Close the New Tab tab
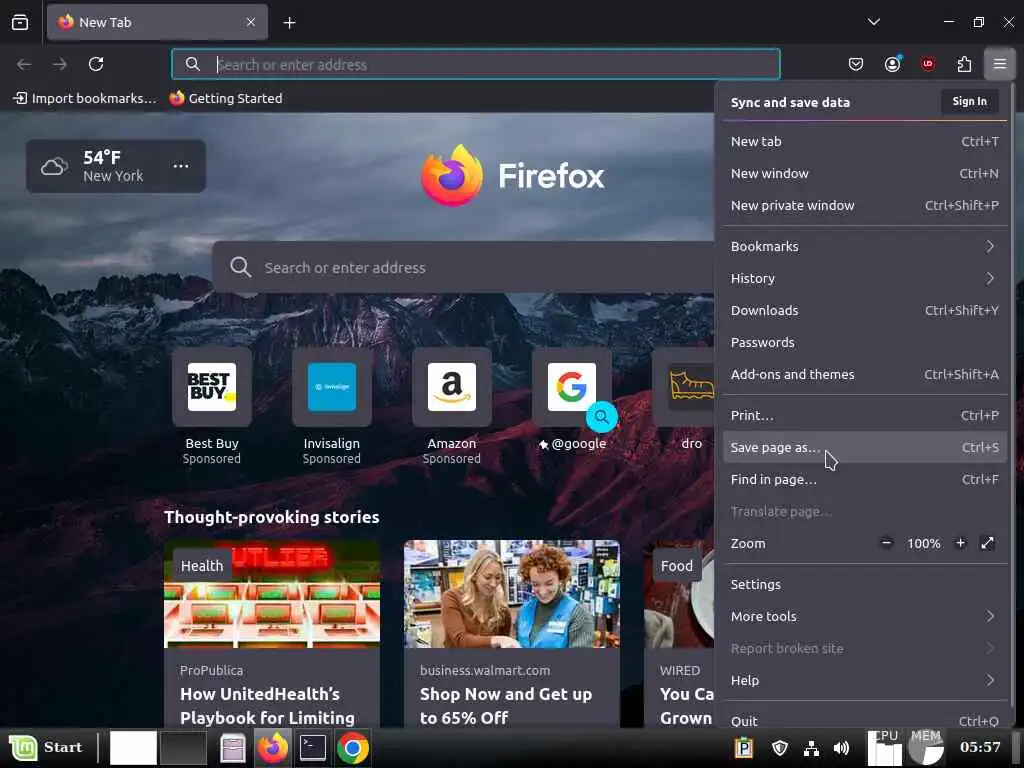The height and width of the screenshot is (768, 1024). point(251,22)
